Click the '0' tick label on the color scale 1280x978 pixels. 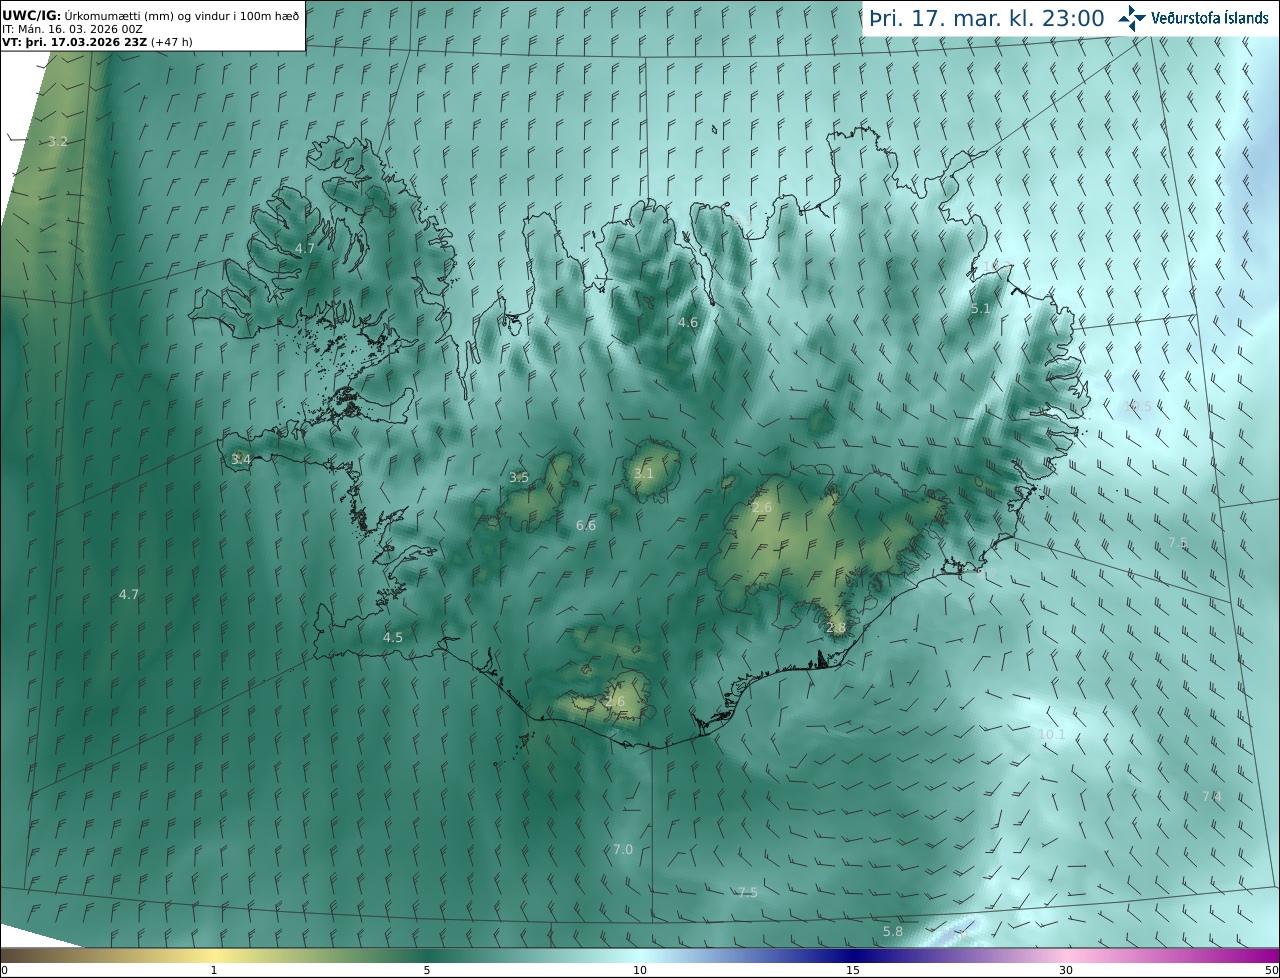coord(4,970)
